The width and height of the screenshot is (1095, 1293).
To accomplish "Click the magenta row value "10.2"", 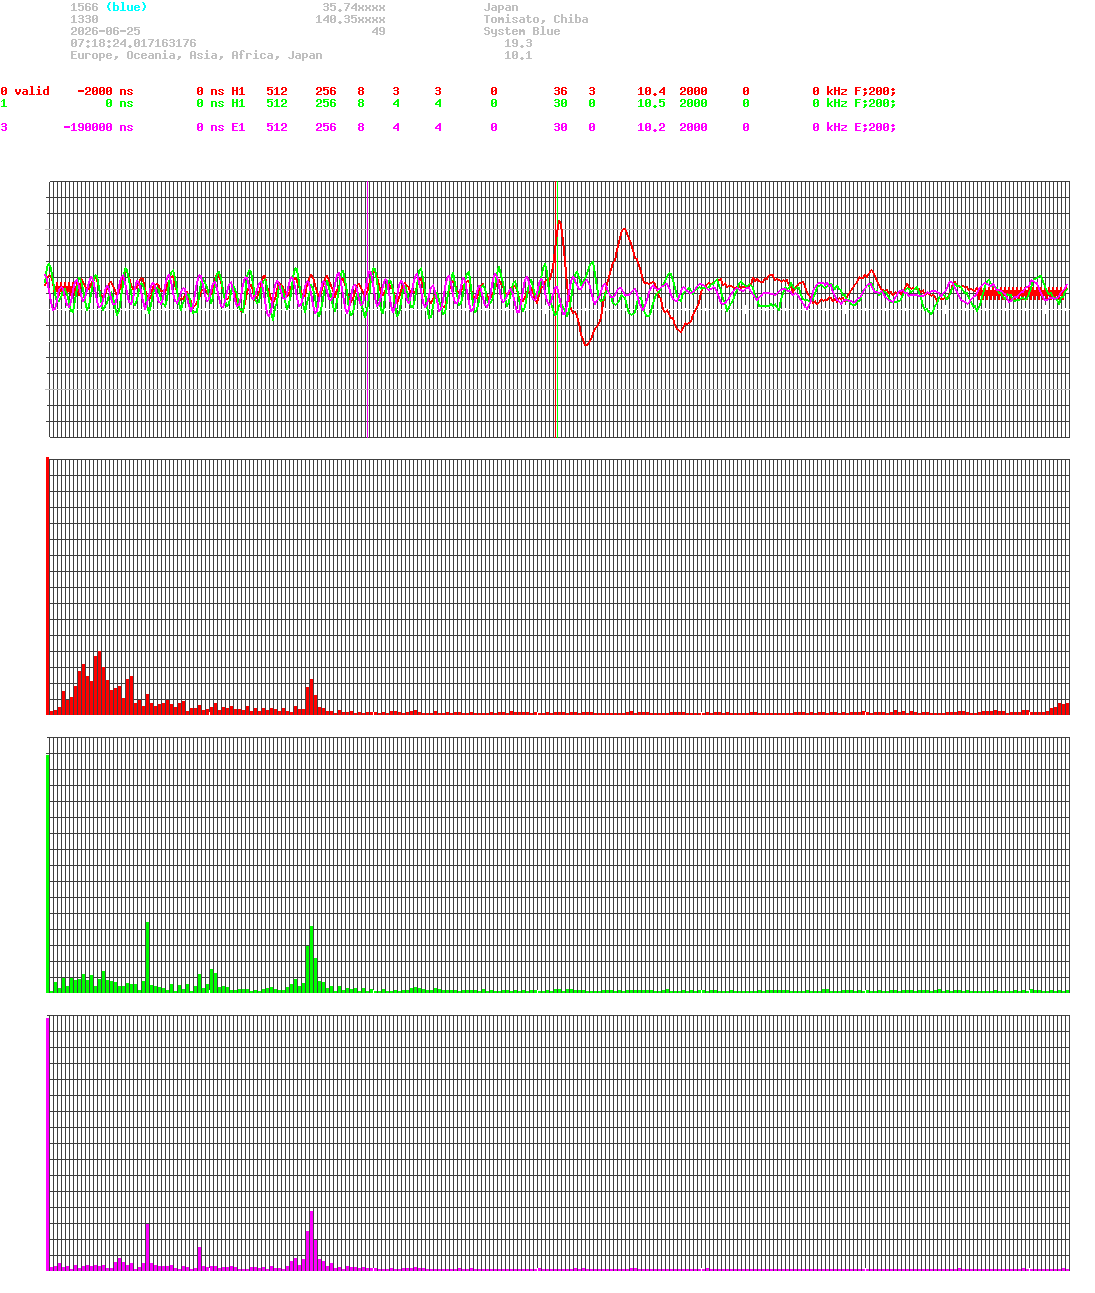I will click(x=651, y=127).
